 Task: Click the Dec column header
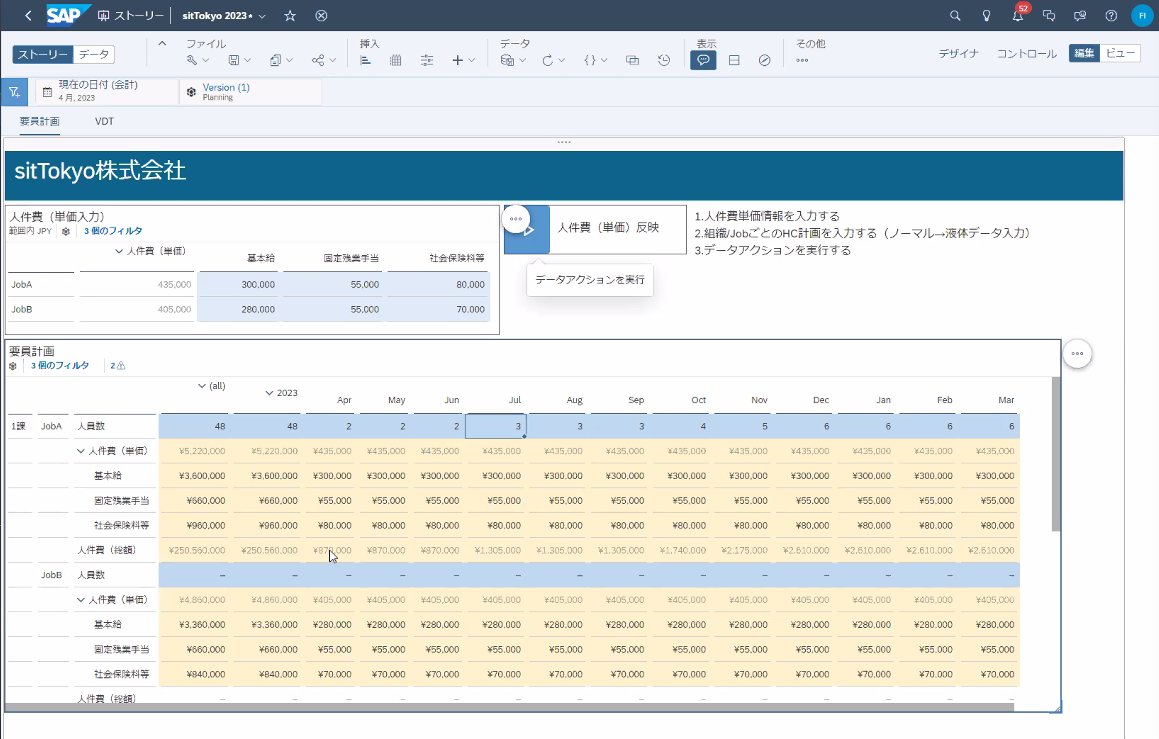[820, 400]
